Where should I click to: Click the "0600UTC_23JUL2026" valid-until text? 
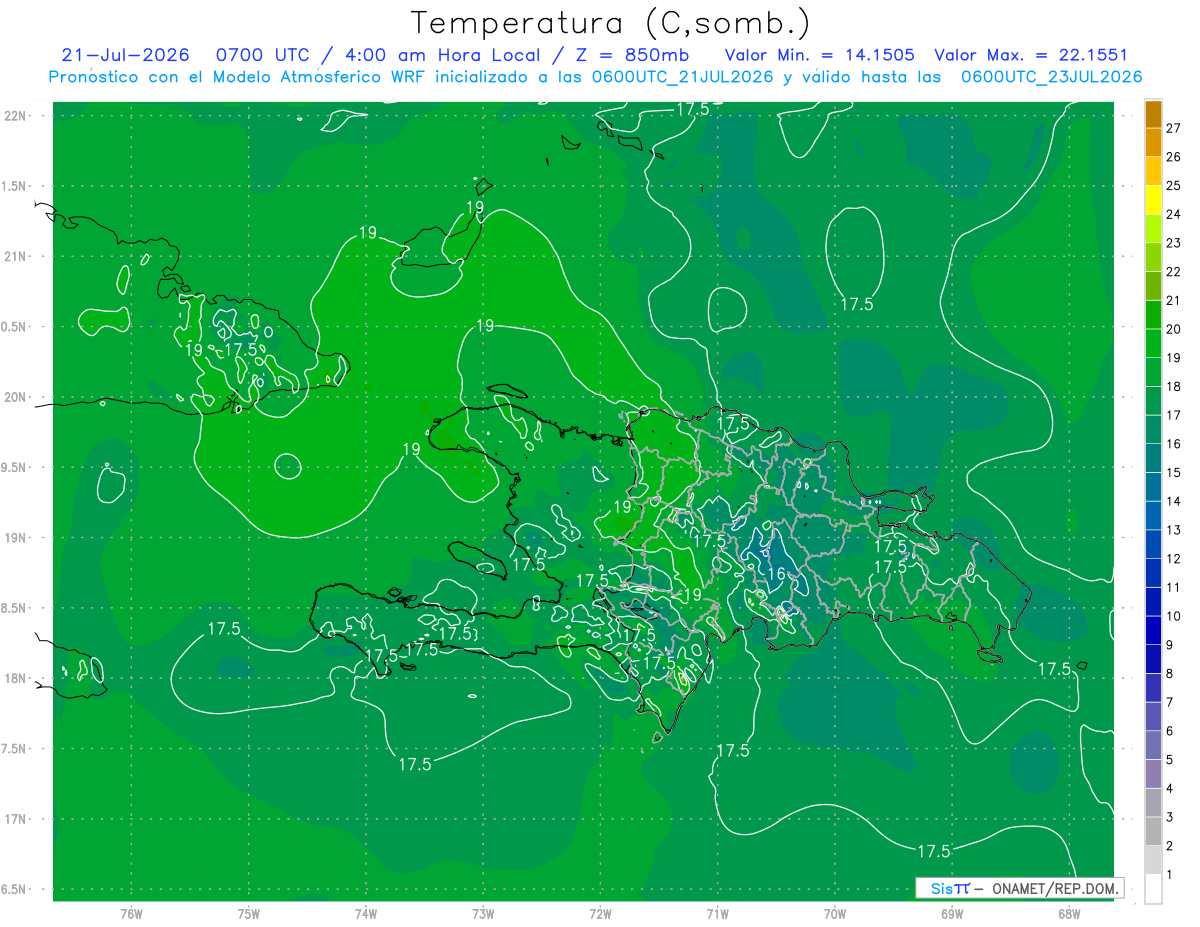(x=1051, y=77)
